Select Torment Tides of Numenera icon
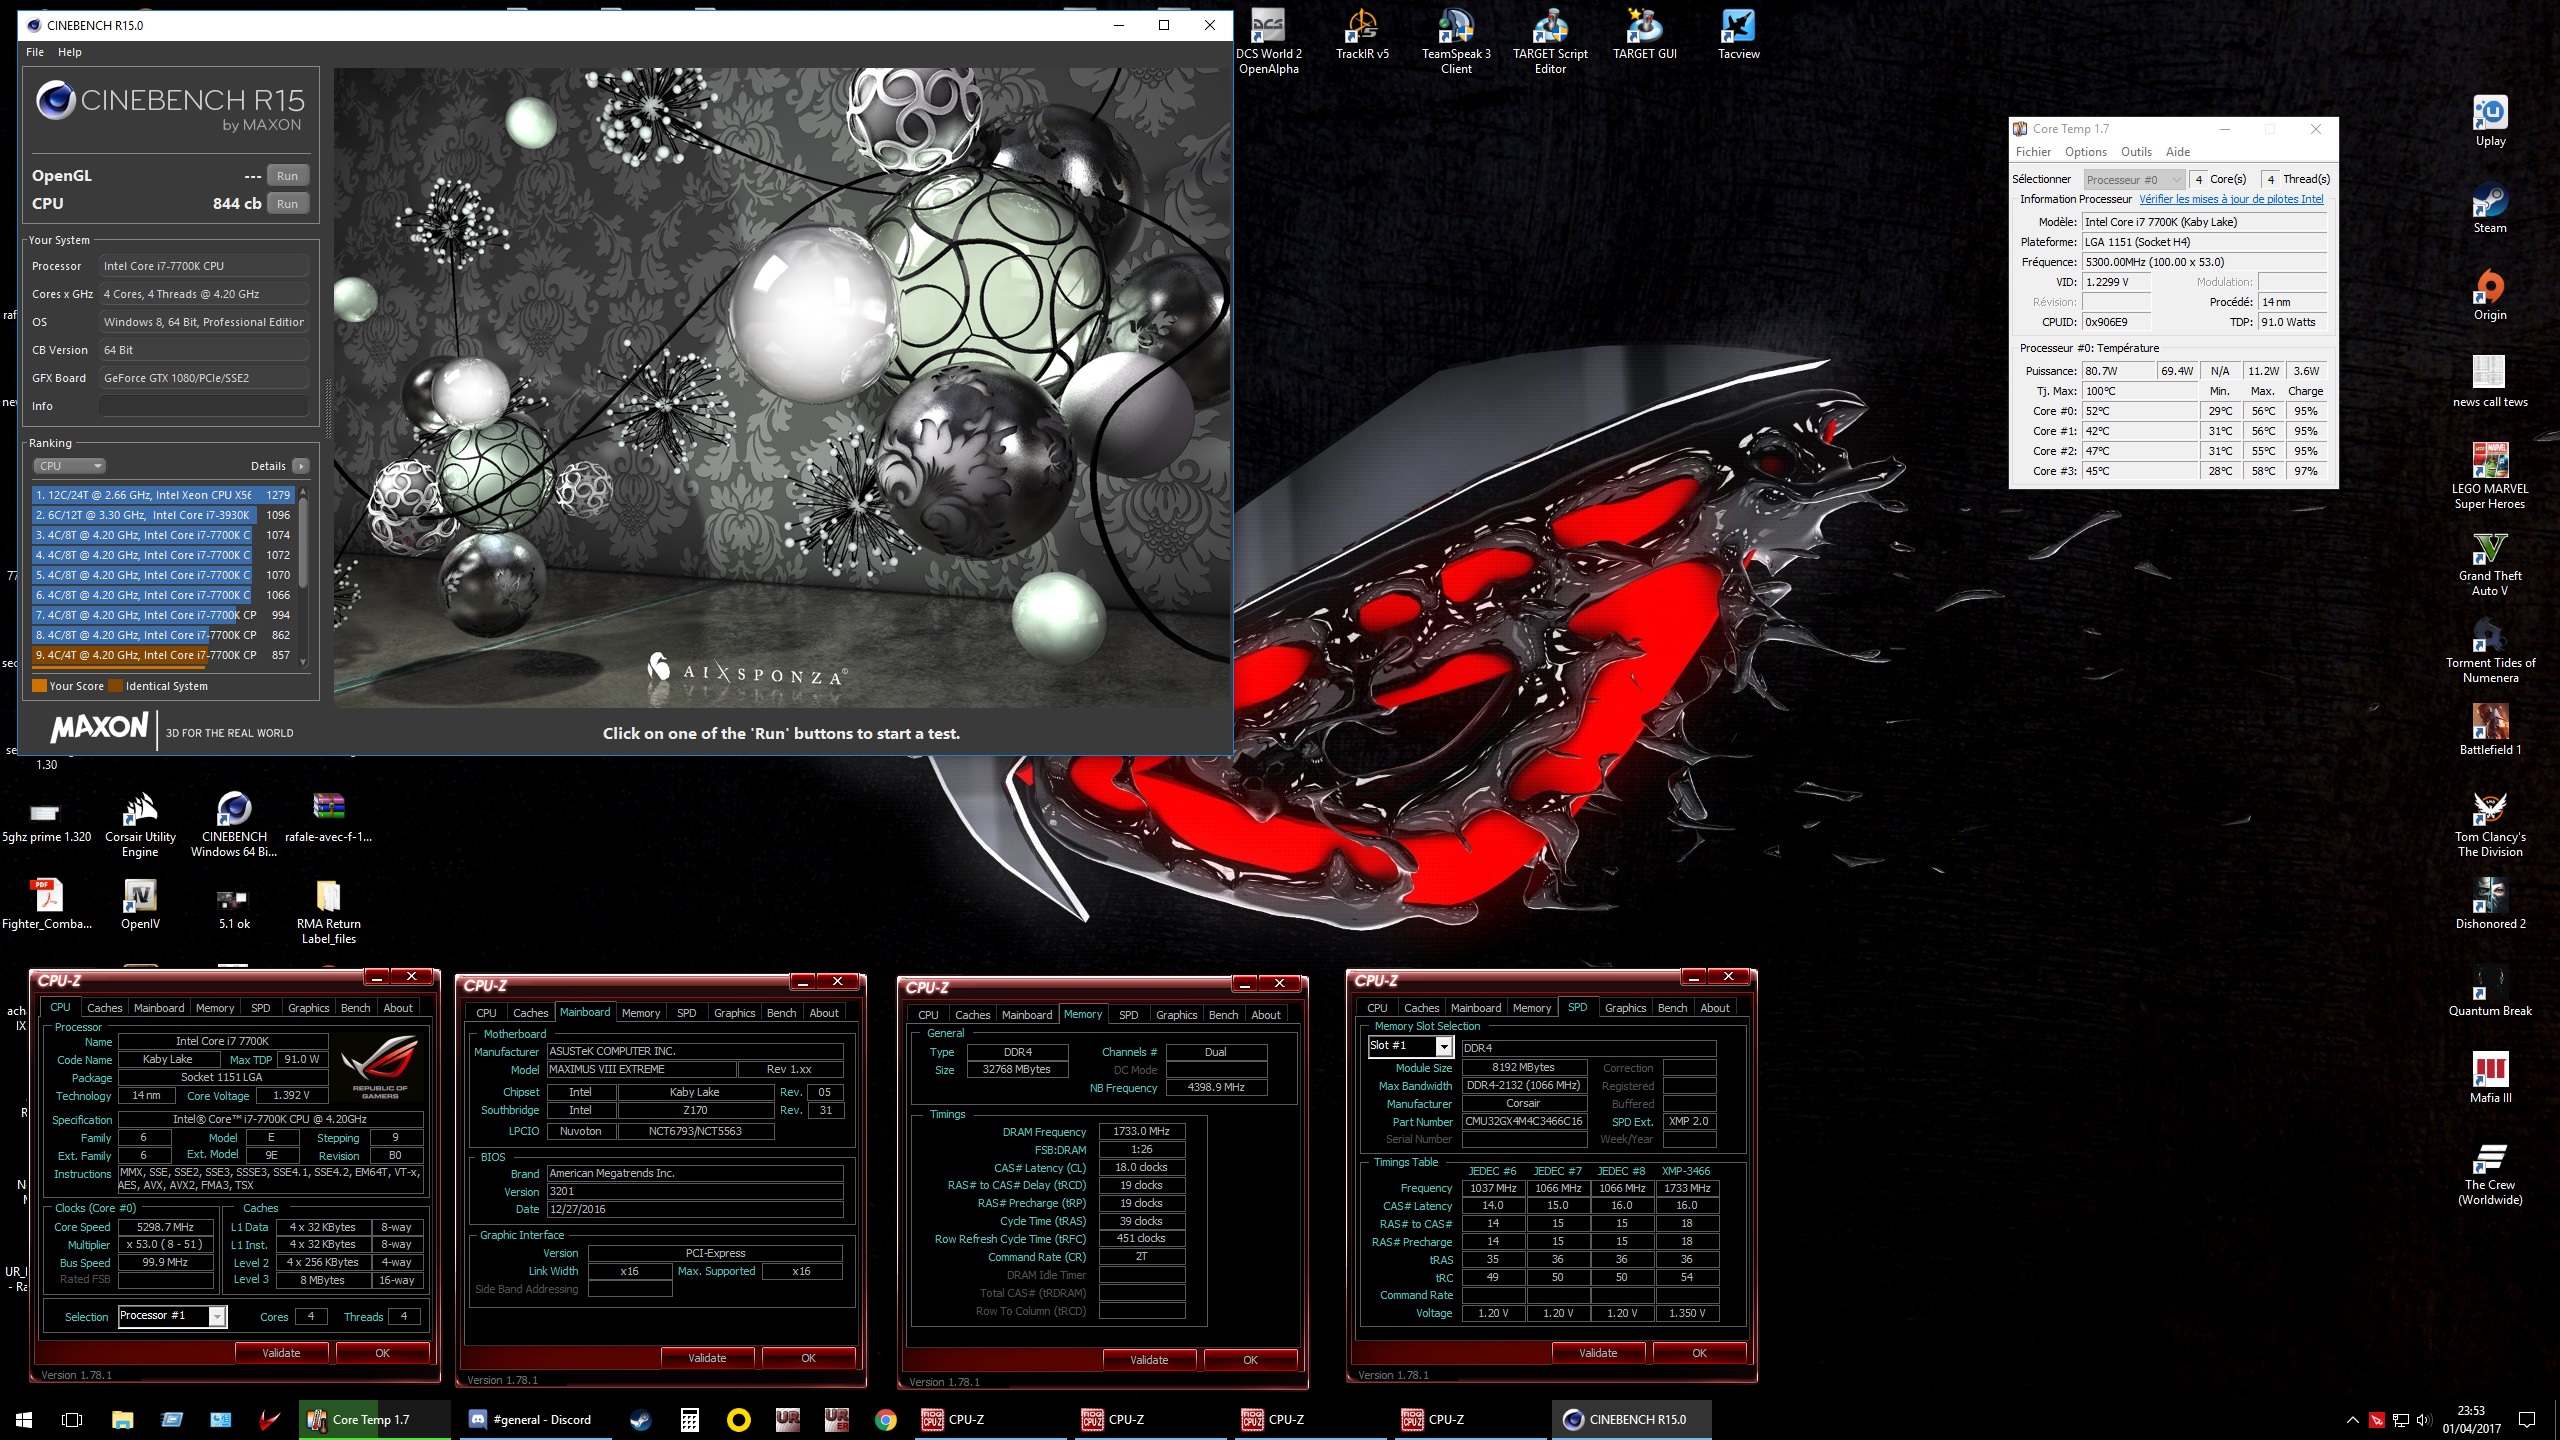This screenshot has height=1440, width=2560. pyautogui.click(x=2490, y=651)
